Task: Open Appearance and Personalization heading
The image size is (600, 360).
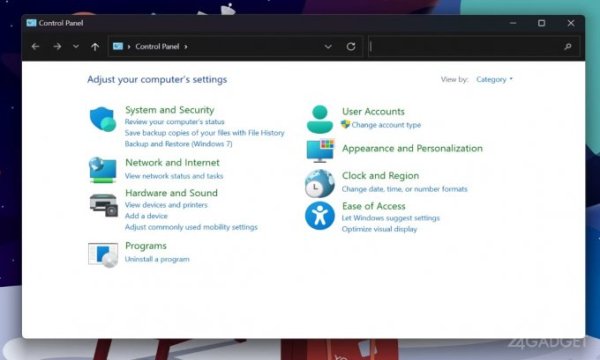Action: (412, 148)
